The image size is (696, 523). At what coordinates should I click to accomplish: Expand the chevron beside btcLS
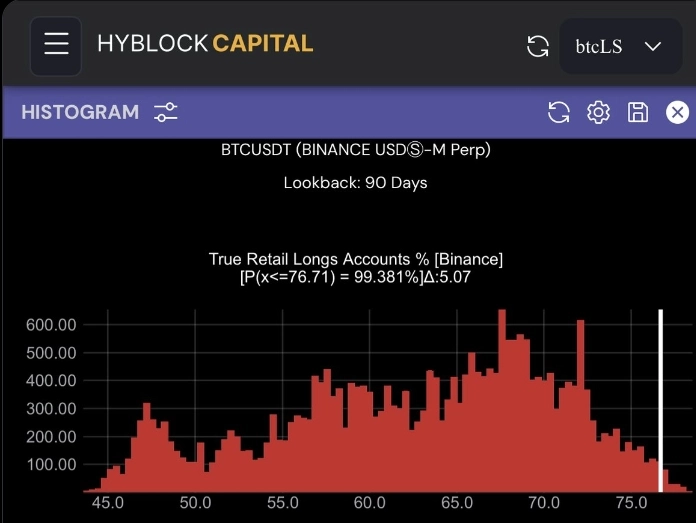click(x=654, y=46)
